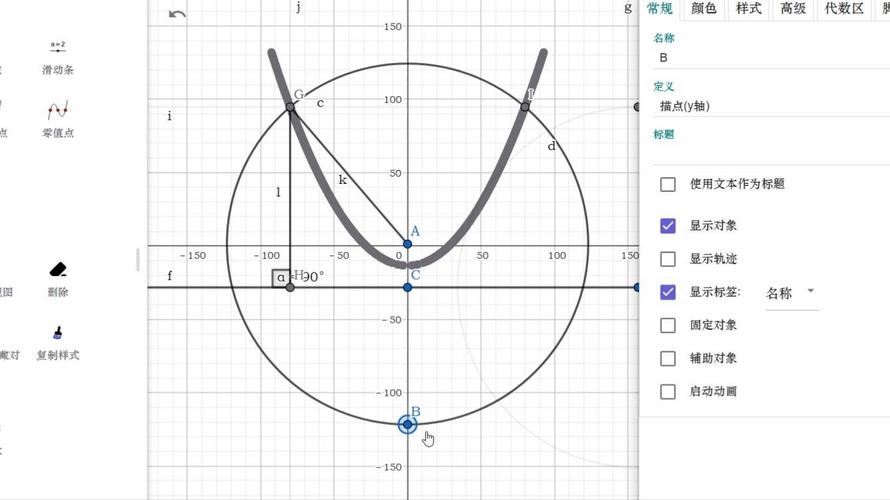Click the 名称 field containing B
Screen dimensions: 890x500
point(770,58)
